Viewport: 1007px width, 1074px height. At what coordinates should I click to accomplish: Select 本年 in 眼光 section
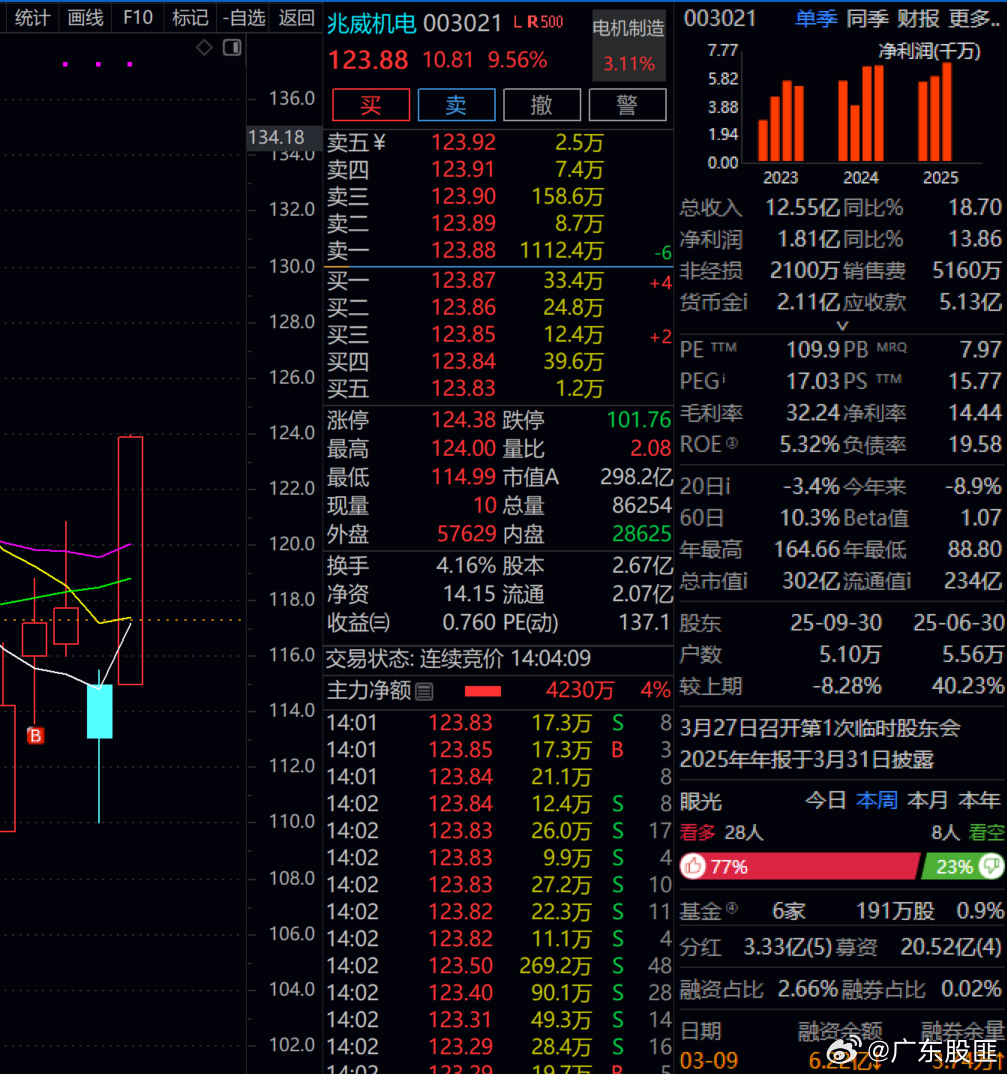979,800
